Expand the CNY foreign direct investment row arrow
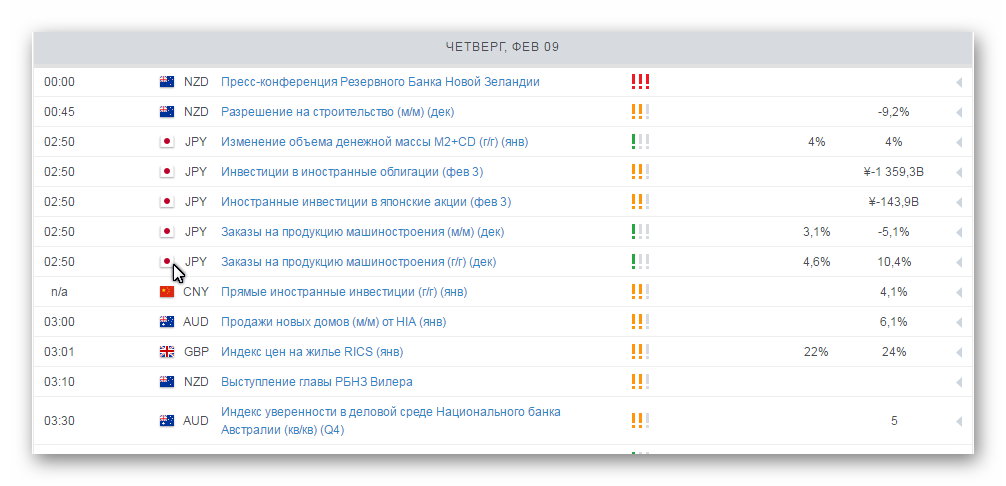 959,292
